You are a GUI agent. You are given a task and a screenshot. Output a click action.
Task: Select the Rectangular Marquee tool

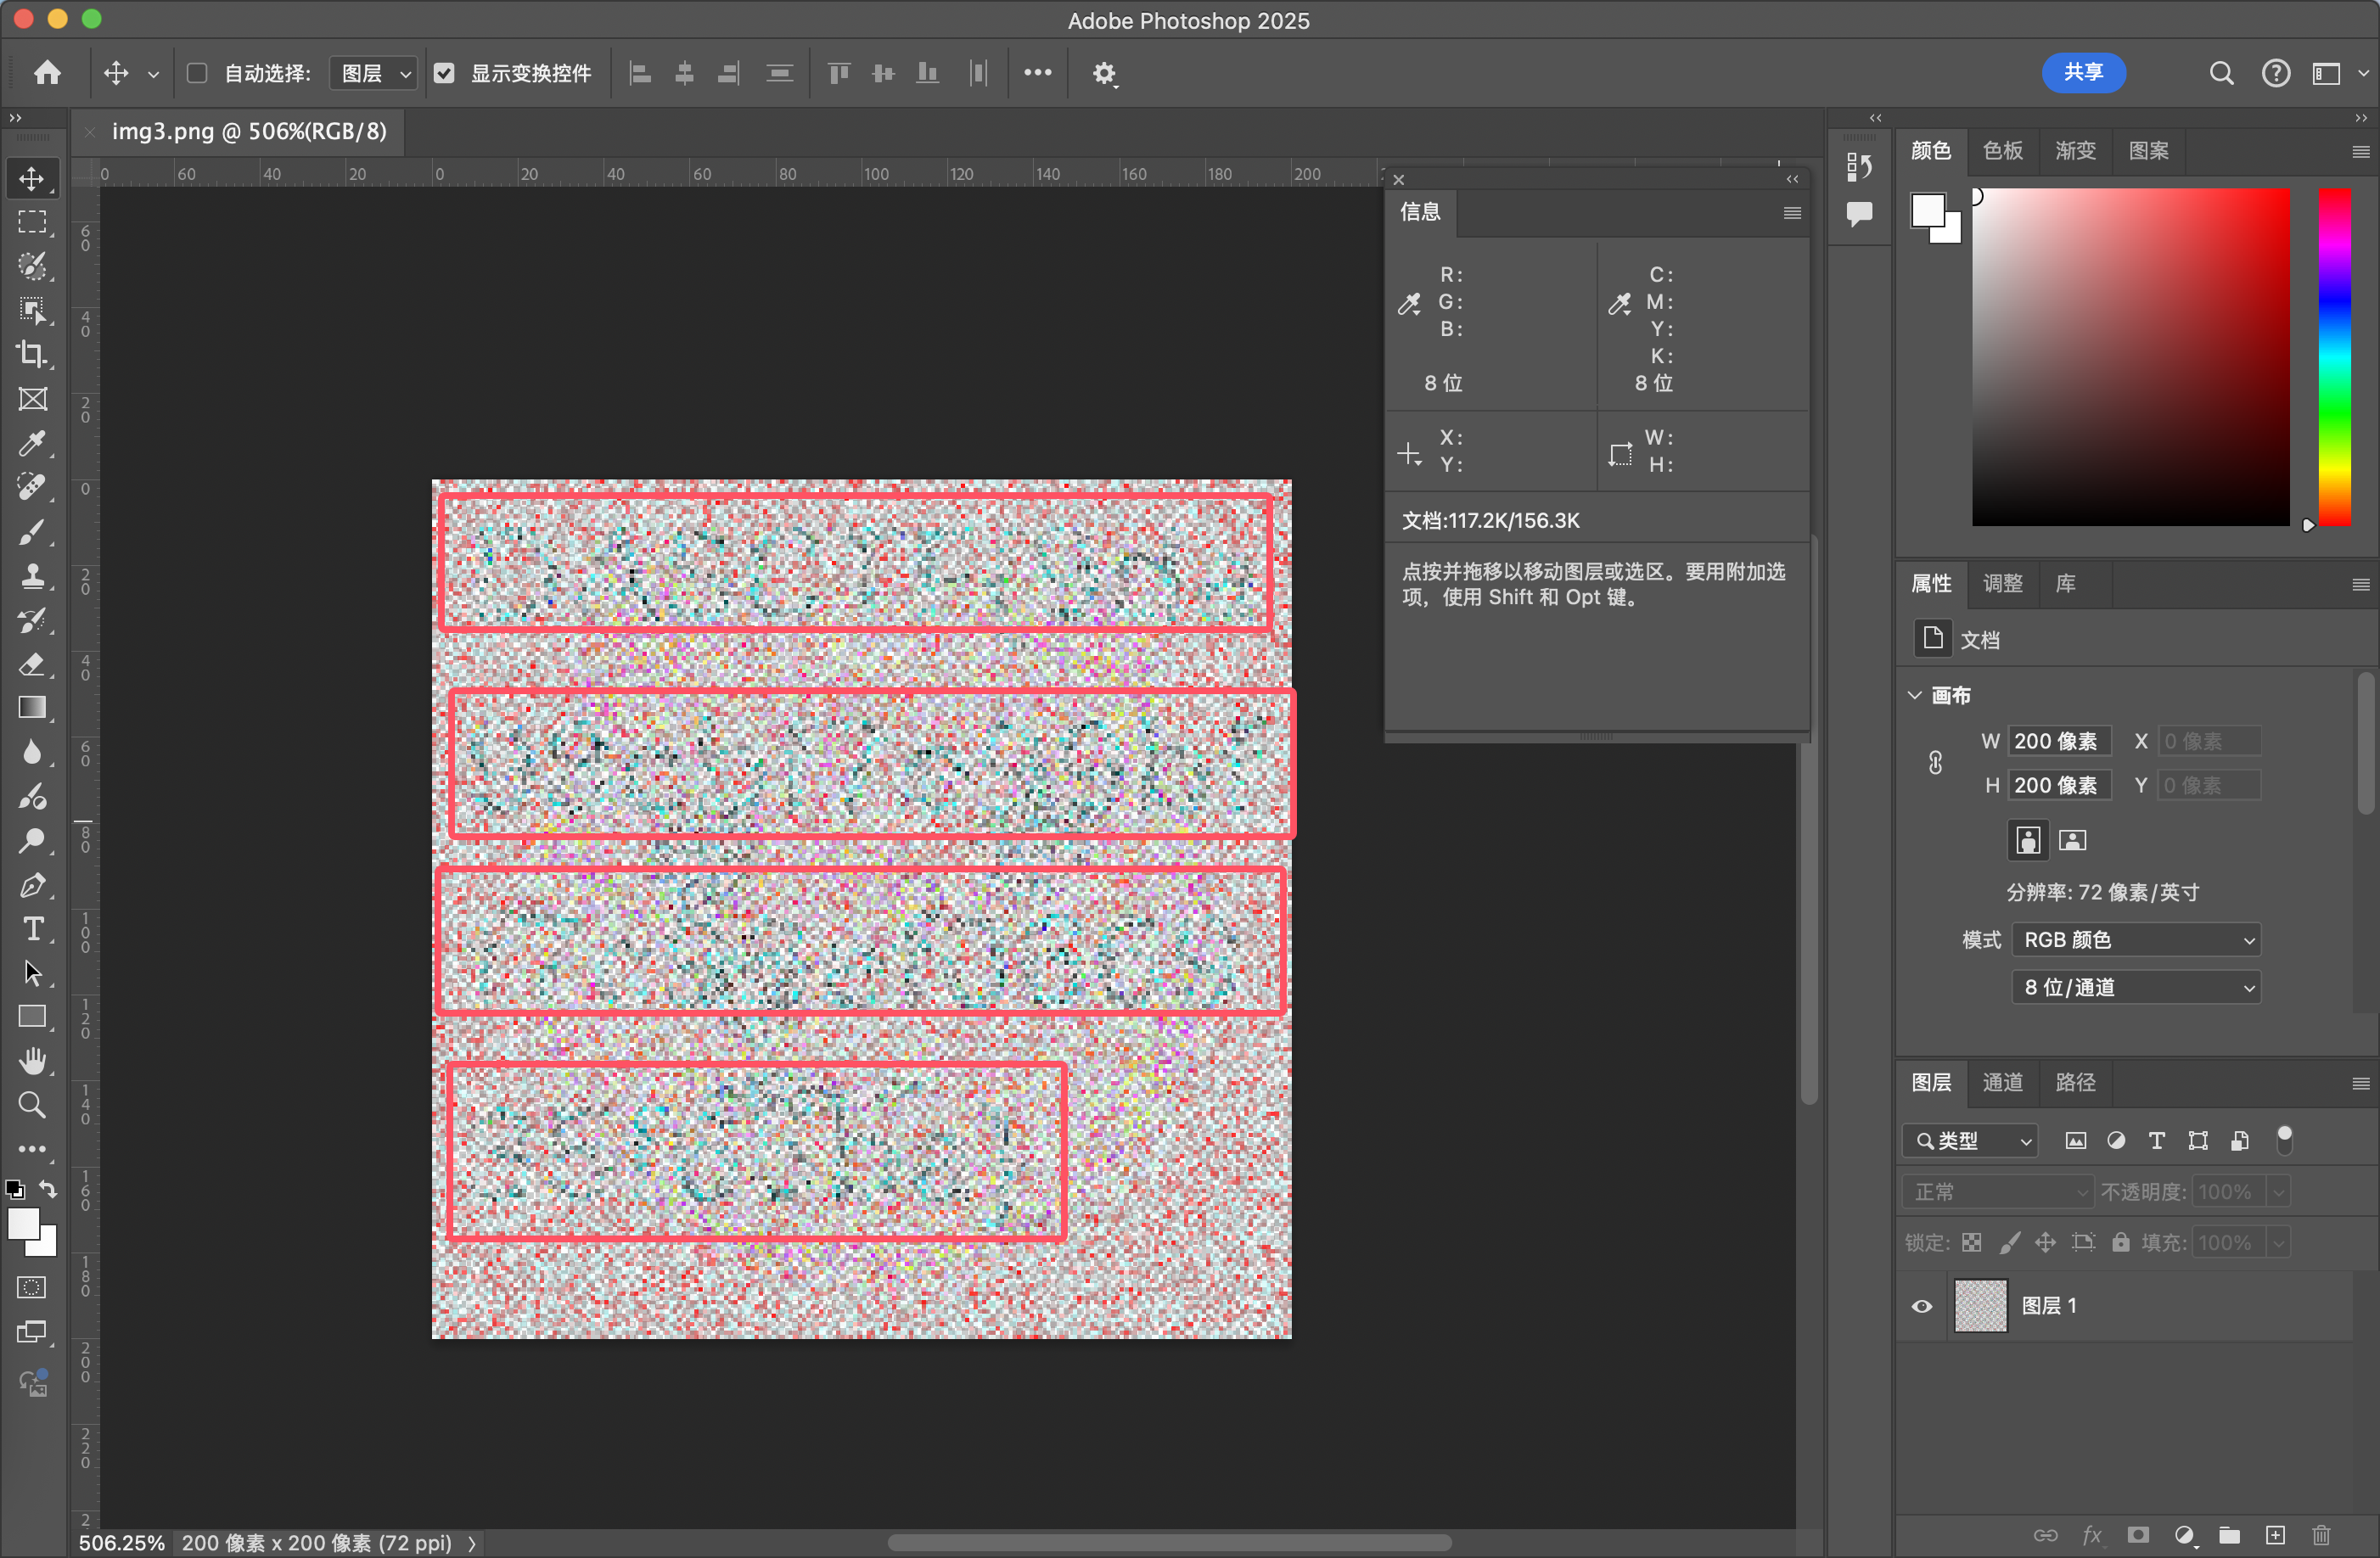point(32,222)
